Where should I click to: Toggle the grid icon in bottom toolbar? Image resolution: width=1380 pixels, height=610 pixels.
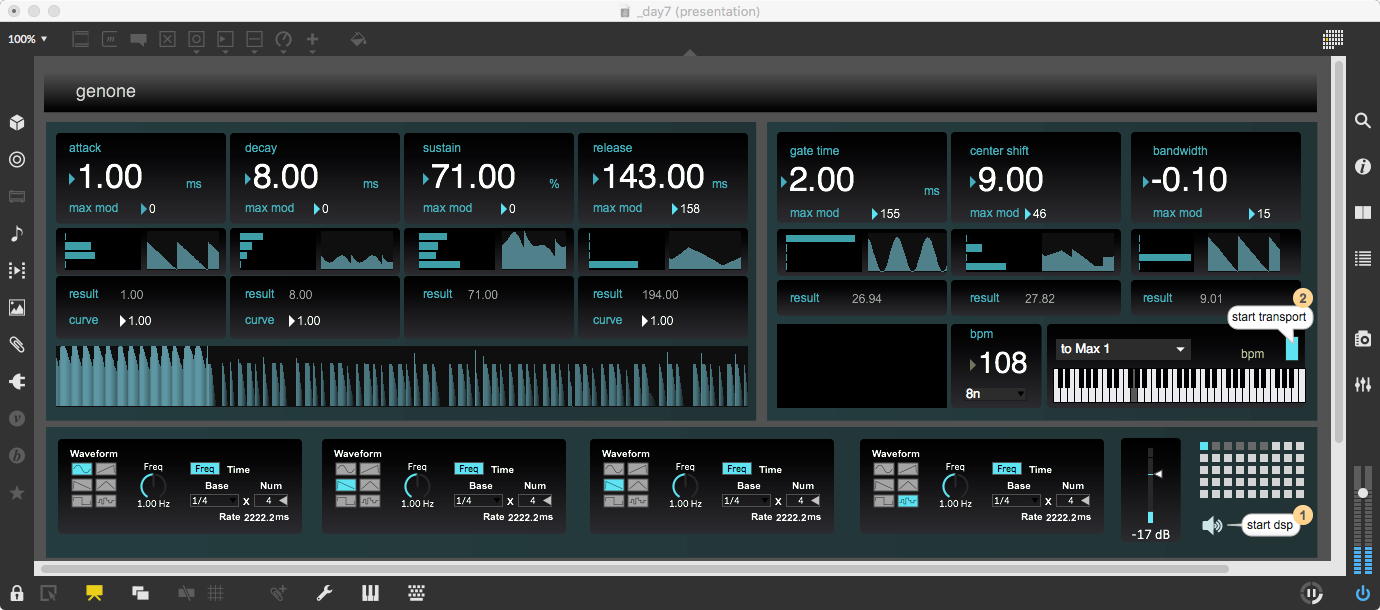click(x=215, y=593)
